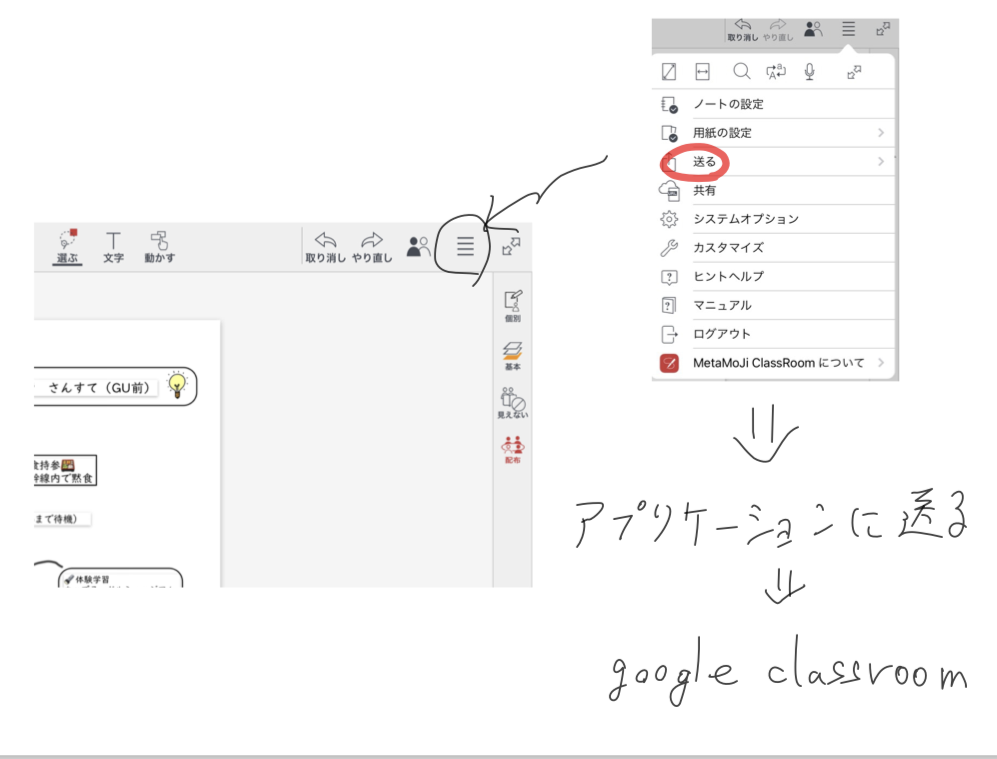Toggle fullscreen with the editor's expand arrows
Viewport: 997px width, 759px height.
[x=511, y=246]
